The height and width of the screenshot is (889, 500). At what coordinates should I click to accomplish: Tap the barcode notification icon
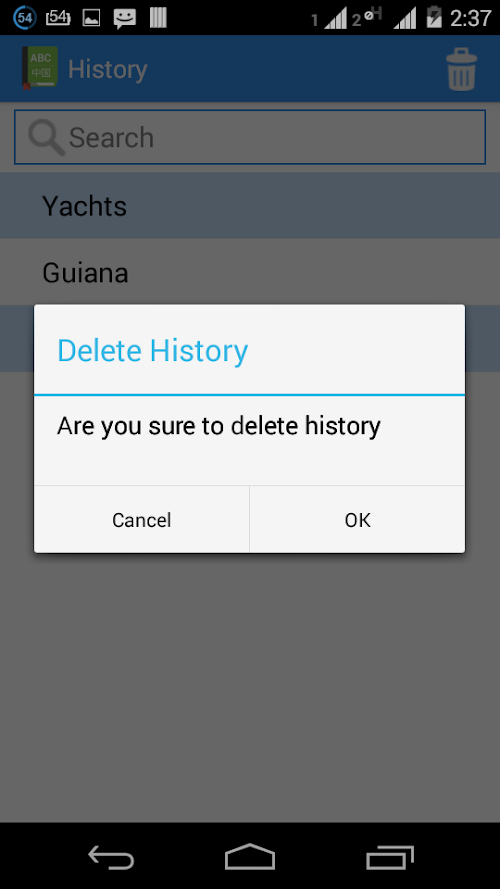pyautogui.click(x=158, y=17)
